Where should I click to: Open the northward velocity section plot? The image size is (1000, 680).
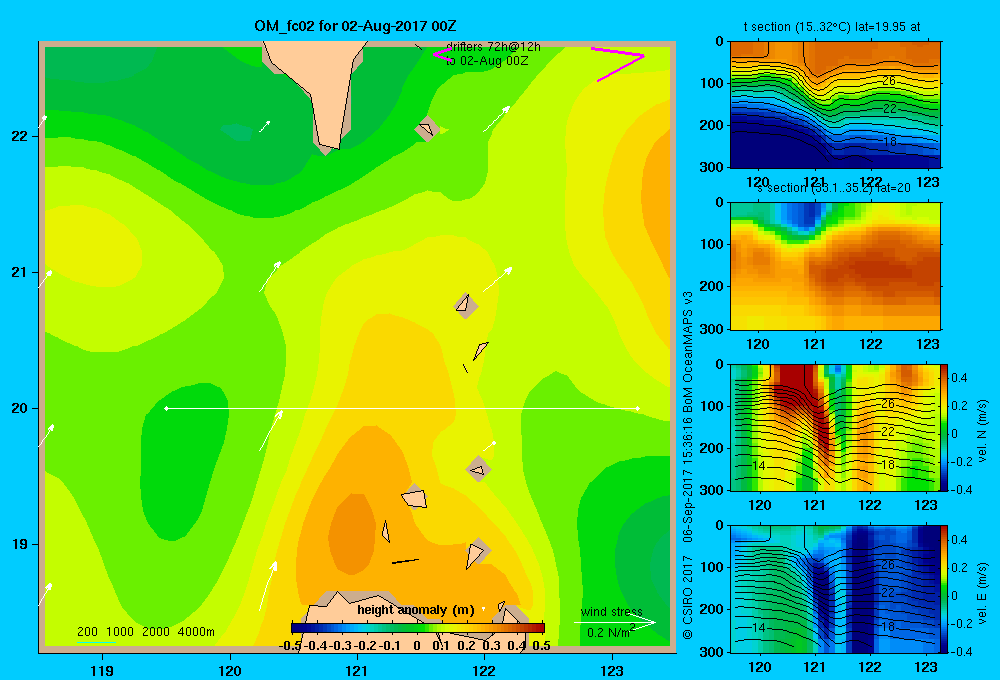click(835, 427)
